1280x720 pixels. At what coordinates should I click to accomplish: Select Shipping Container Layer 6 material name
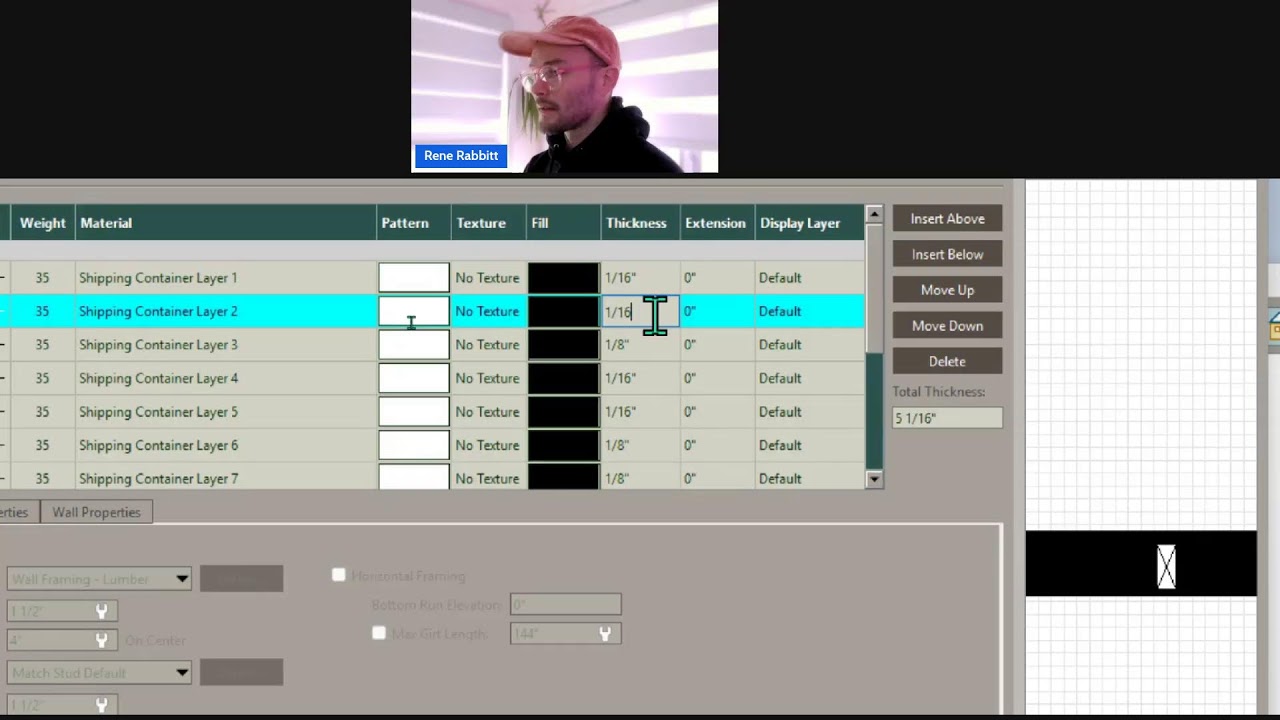coord(158,445)
